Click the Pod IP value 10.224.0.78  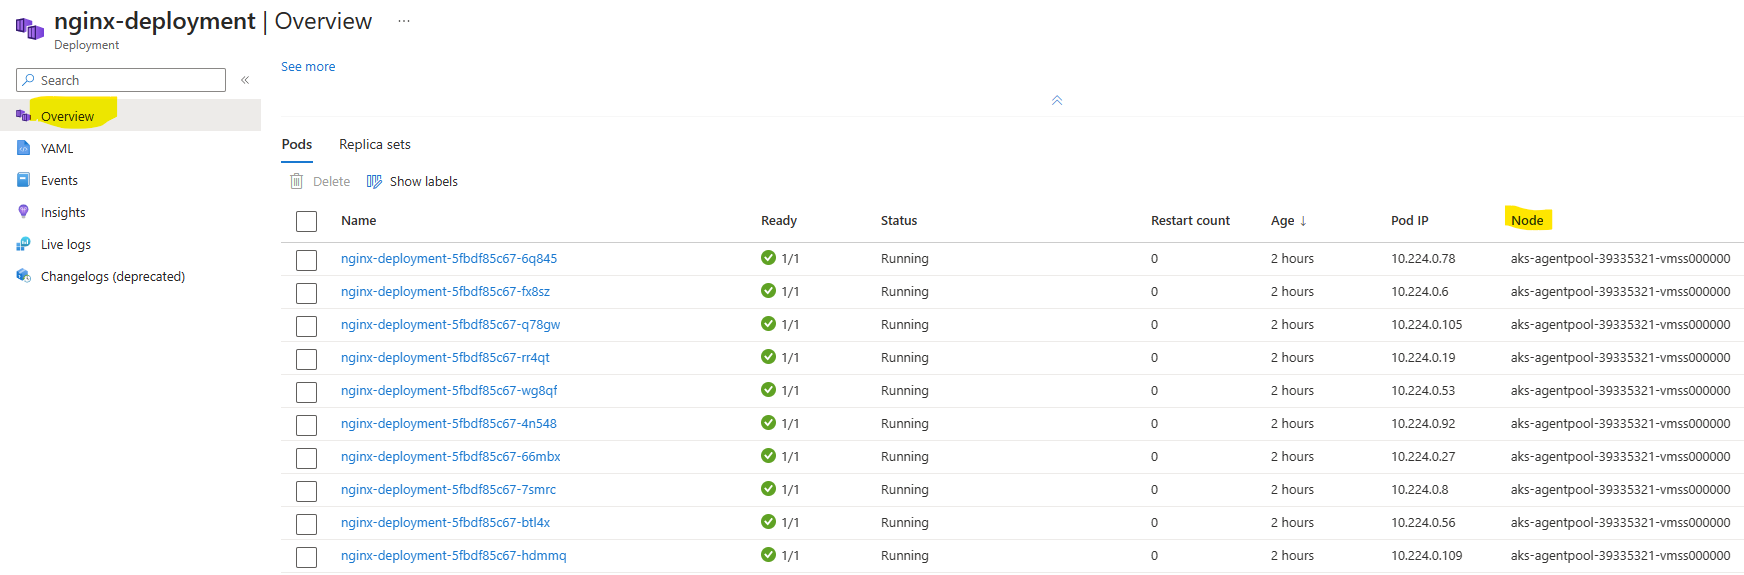pyautogui.click(x=1423, y=258)
